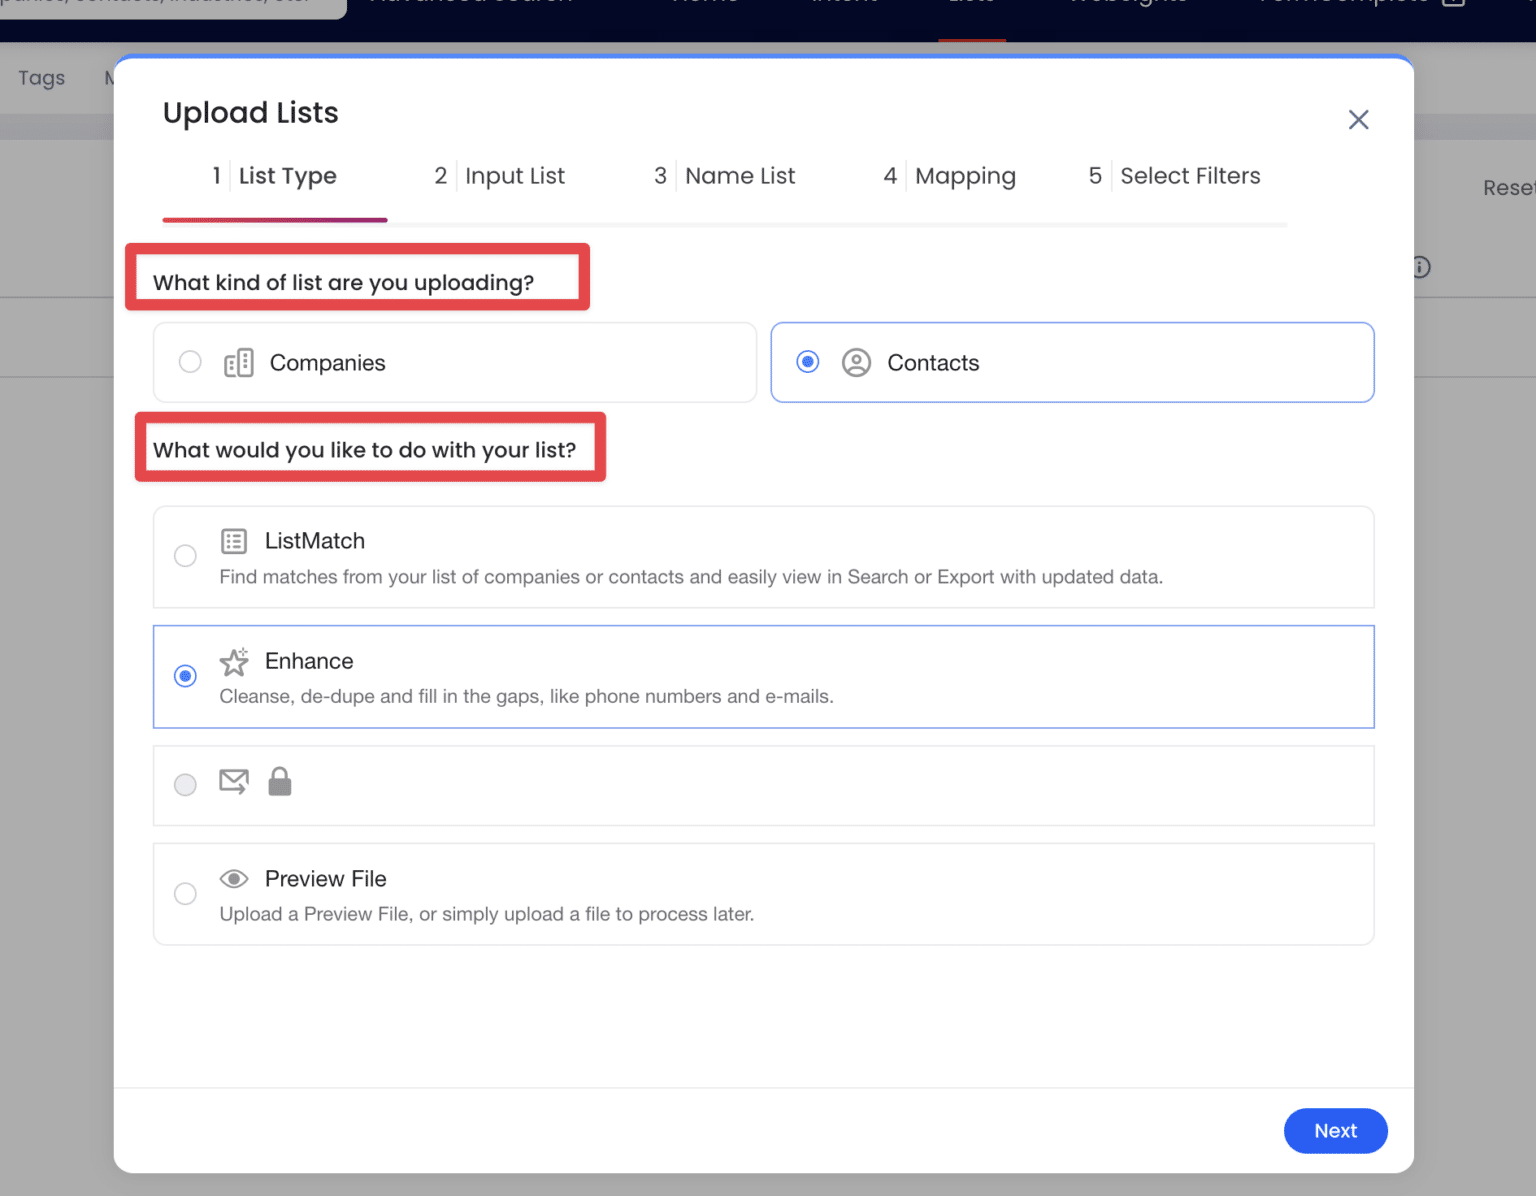
Task: Open the Lists item in the top navigation
Action: point(971,5)
